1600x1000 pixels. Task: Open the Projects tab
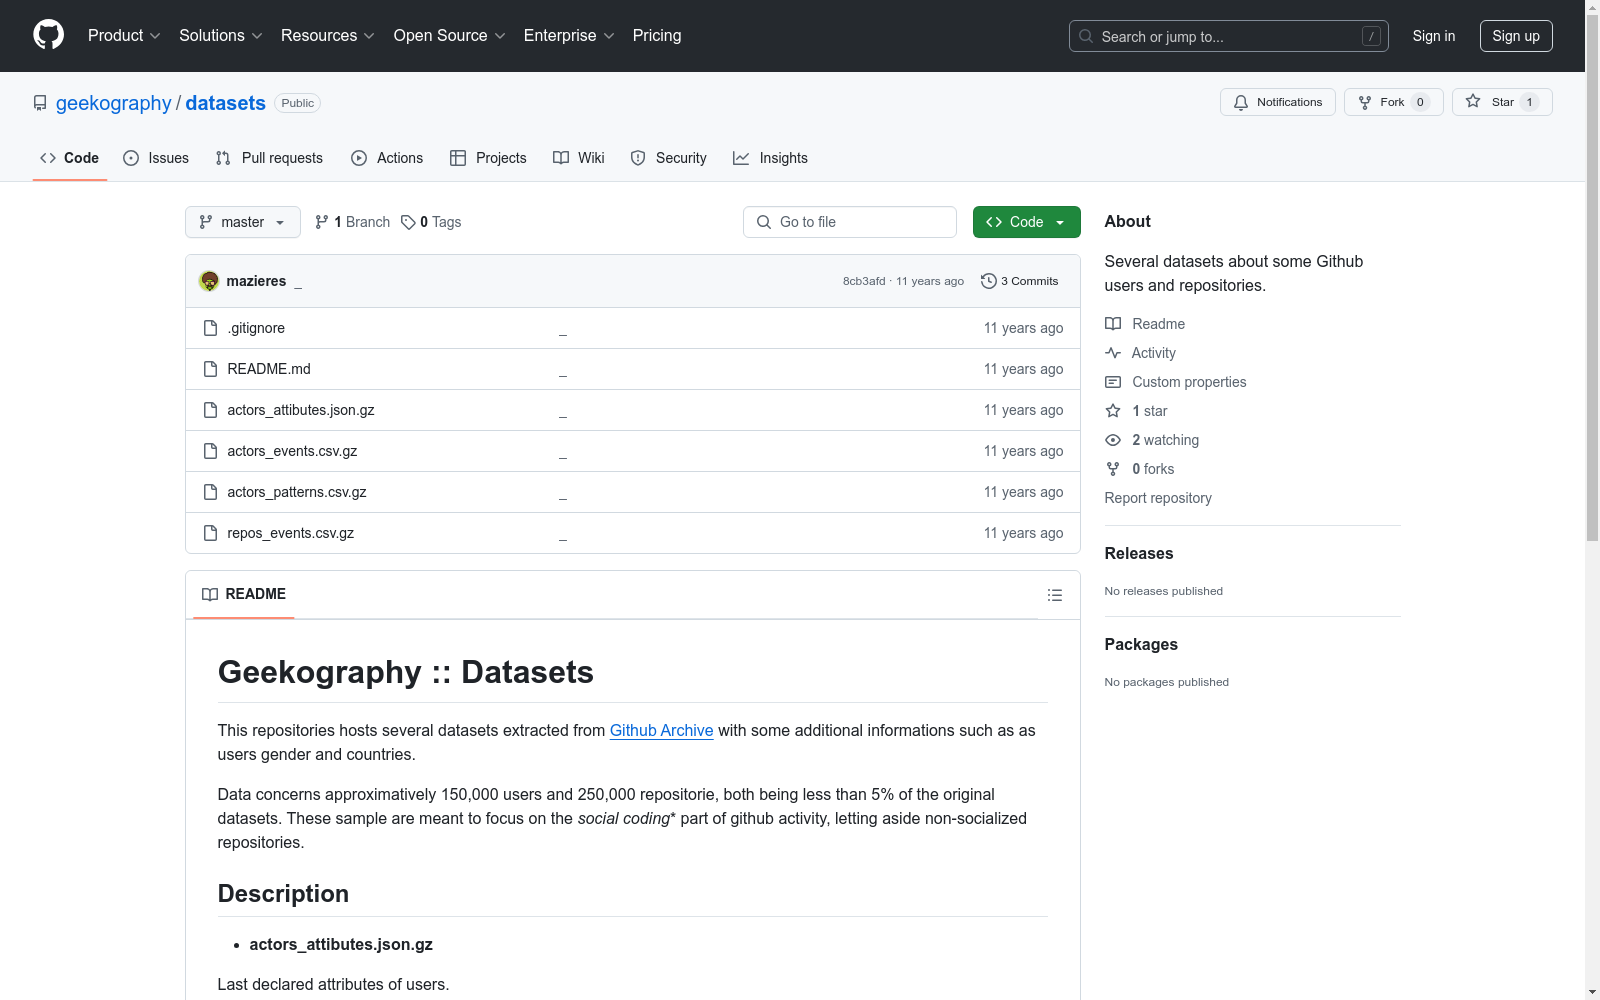point(488,158)
